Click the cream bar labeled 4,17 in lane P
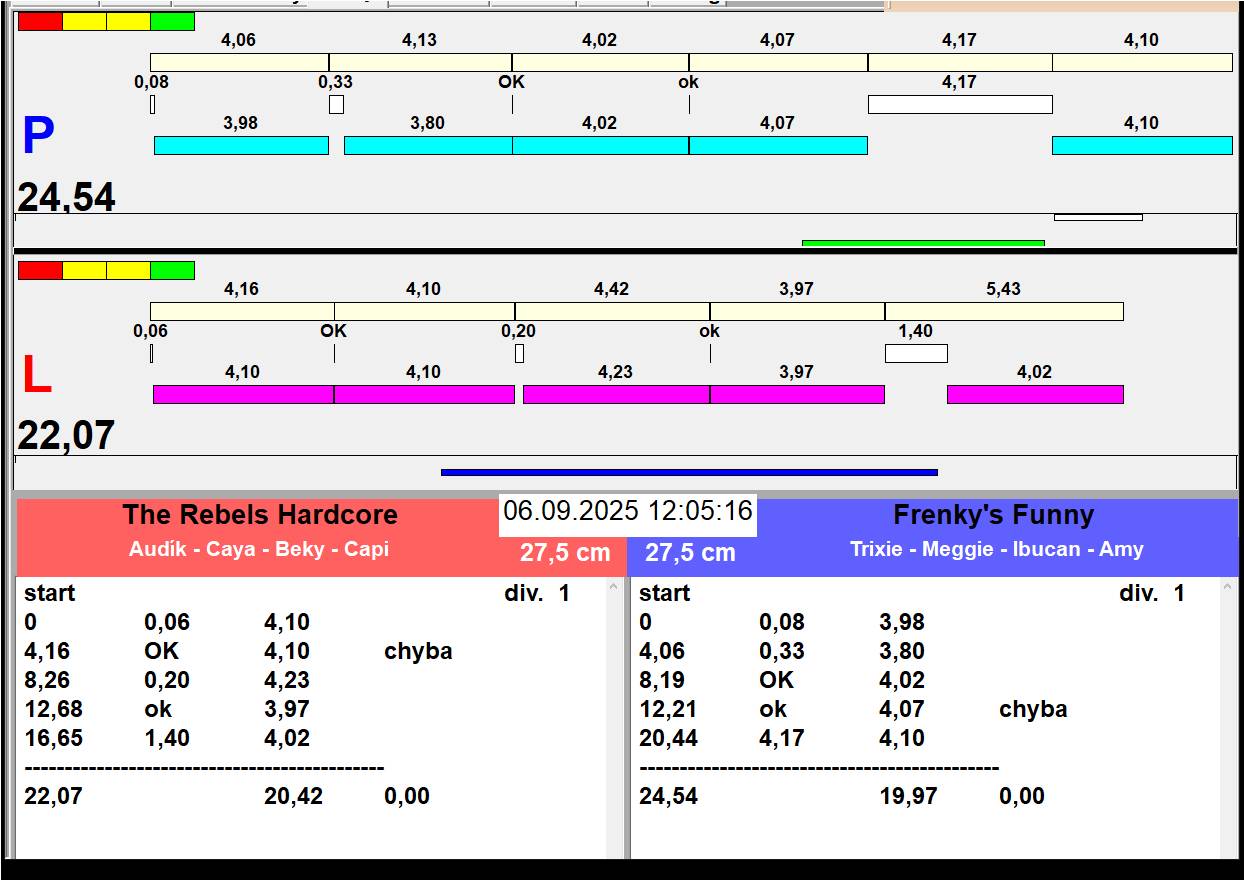Viewport: 1244px width, 880px height. [x=960, y=62]
